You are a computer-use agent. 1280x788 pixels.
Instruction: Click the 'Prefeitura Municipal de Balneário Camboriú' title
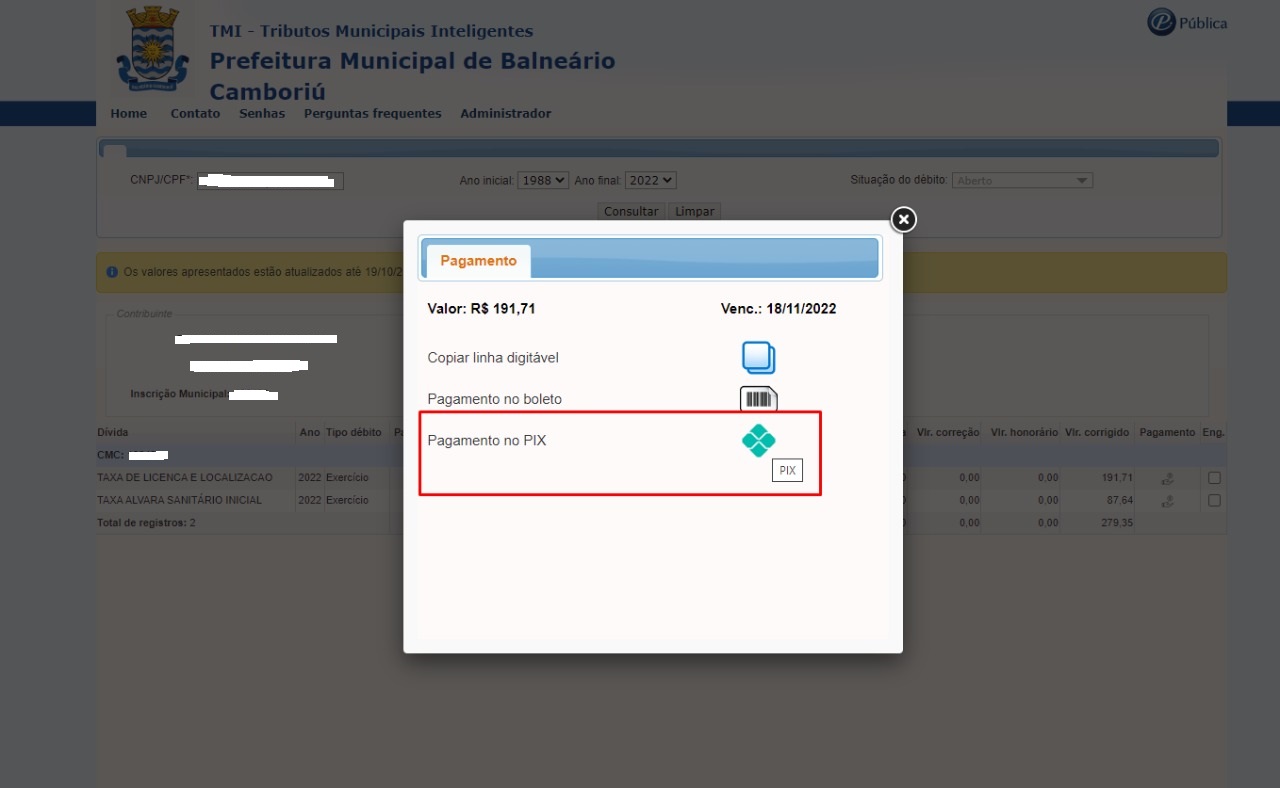click(412, 76)
